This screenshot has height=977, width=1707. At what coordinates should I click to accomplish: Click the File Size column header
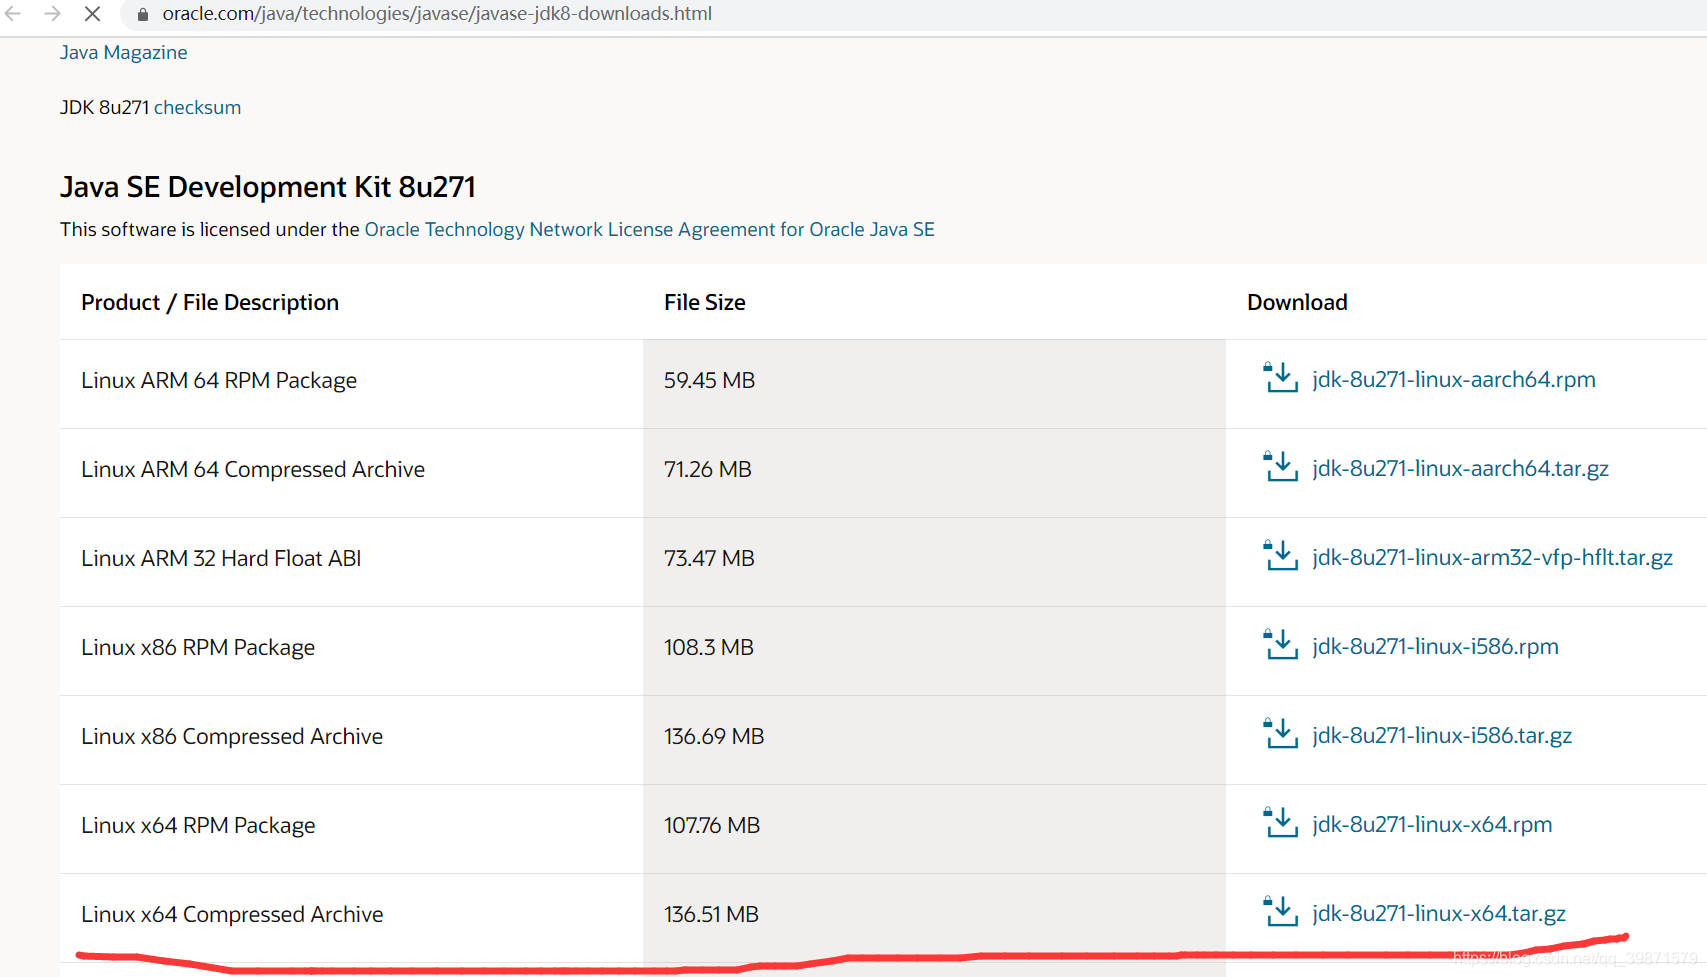pyautogui.click(x=705, y=302)
